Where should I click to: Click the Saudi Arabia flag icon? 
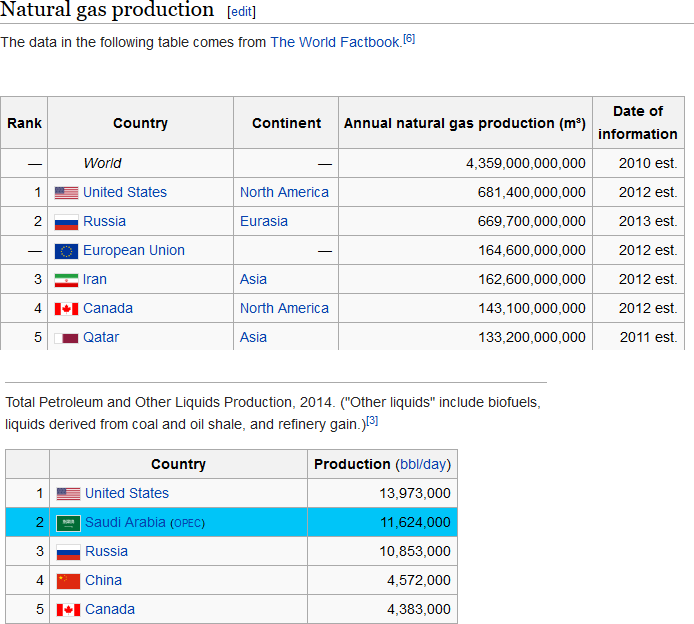pos(68,523)
